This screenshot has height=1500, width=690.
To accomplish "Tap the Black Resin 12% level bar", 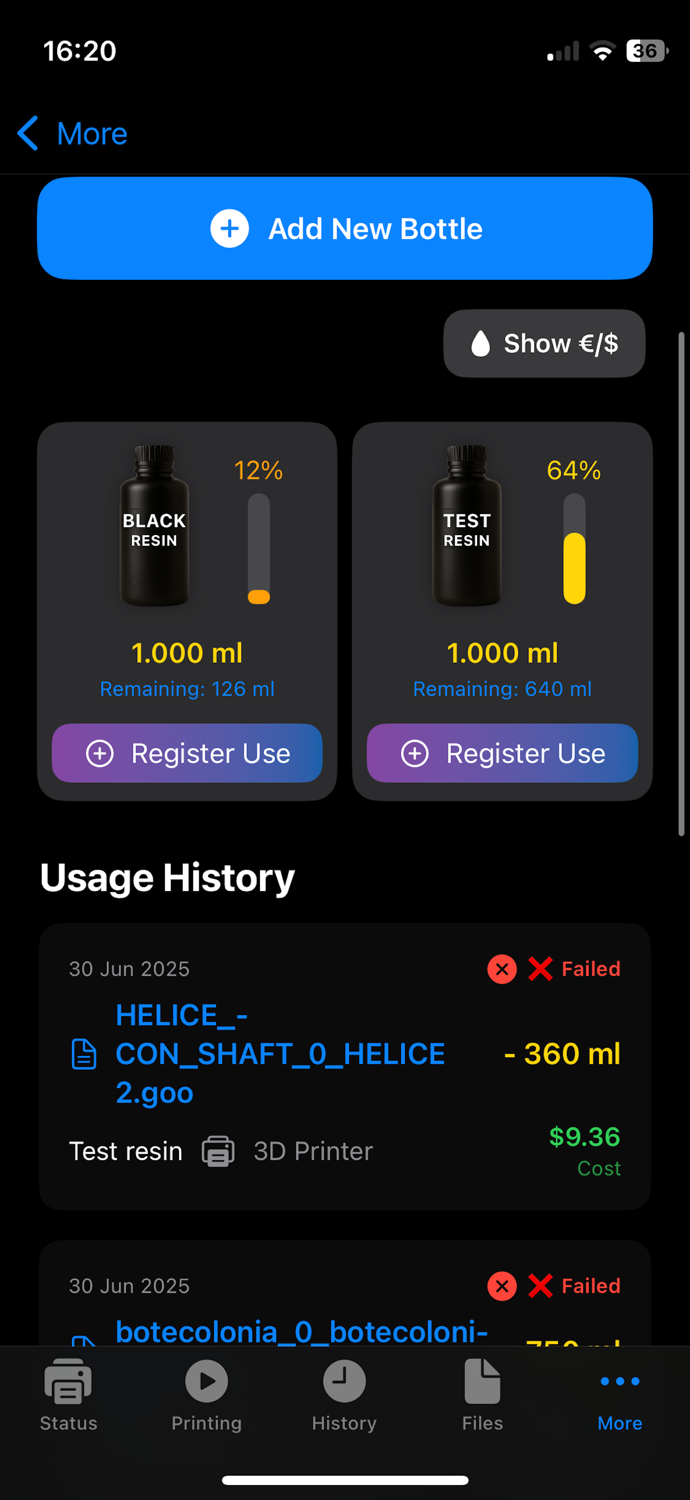I will click(x=259, y=549).
